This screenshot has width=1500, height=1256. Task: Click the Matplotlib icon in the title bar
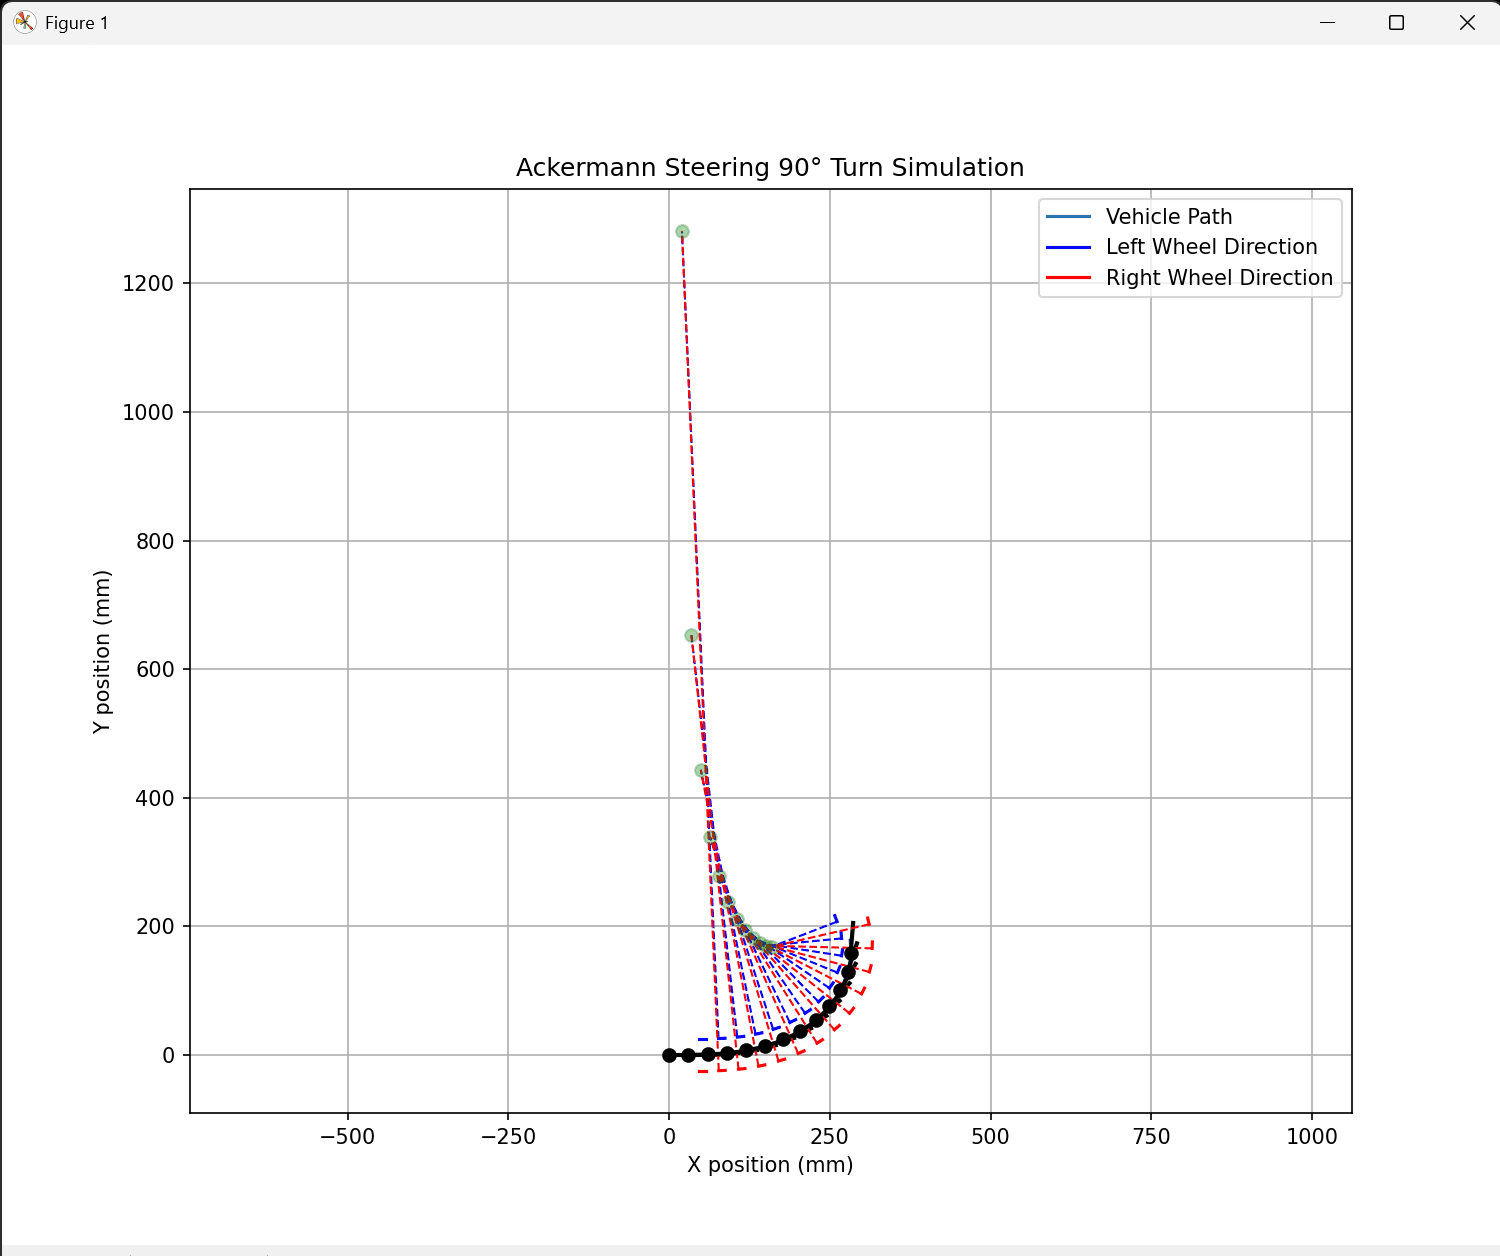[x=25, y=22]
